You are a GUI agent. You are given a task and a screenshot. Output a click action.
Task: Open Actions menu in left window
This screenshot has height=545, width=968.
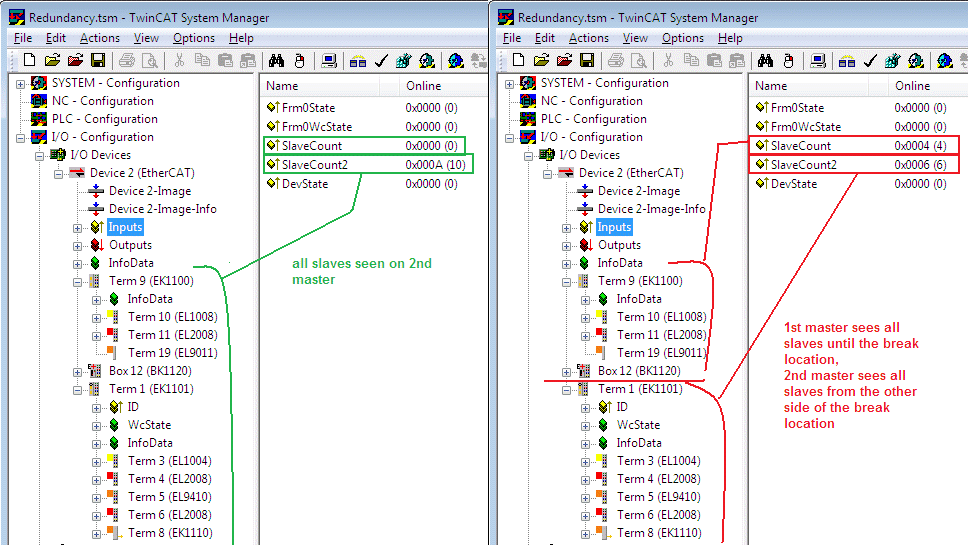pos(99,38)
